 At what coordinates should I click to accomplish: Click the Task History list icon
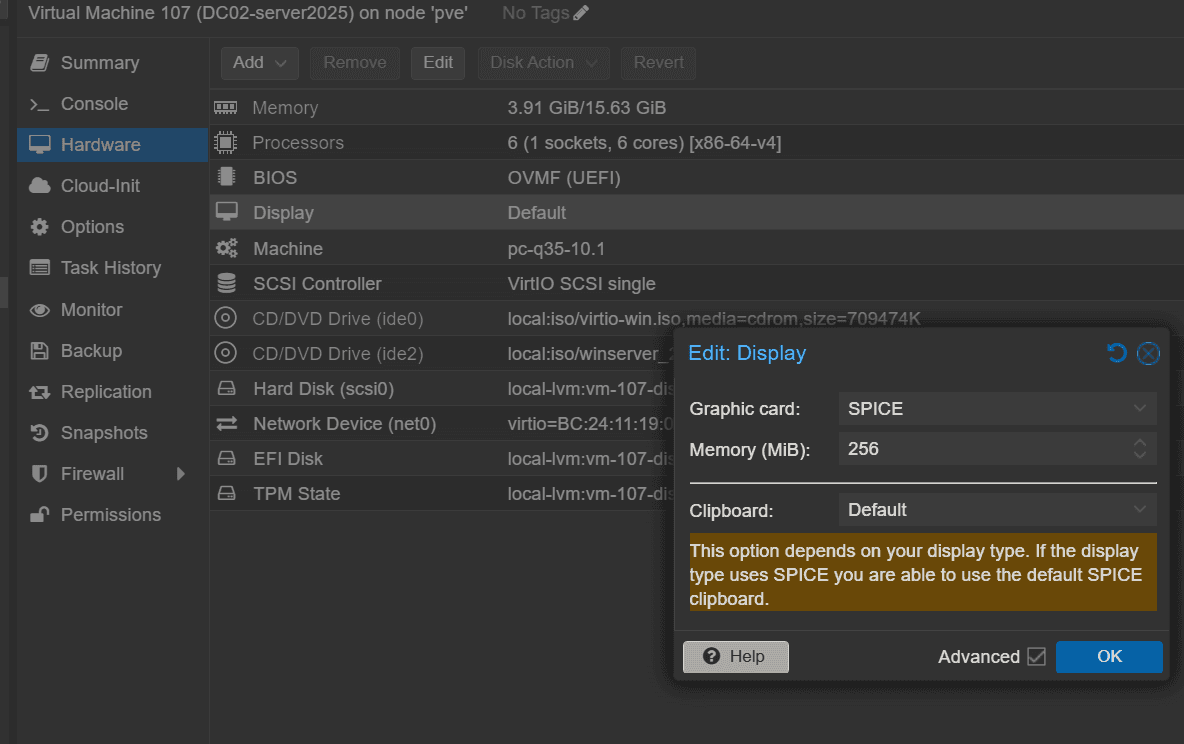tap(39, 267)
